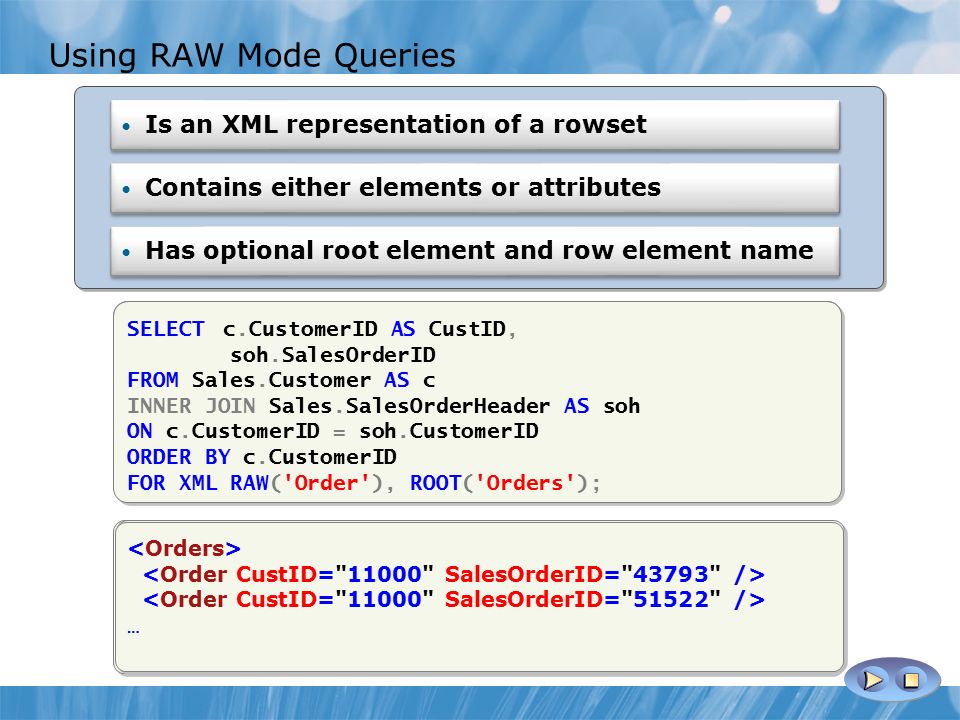Click 'Has optional root element and row element name' bullet
Image resolution: width=960 pixels, height=720 pixels.
474,250
